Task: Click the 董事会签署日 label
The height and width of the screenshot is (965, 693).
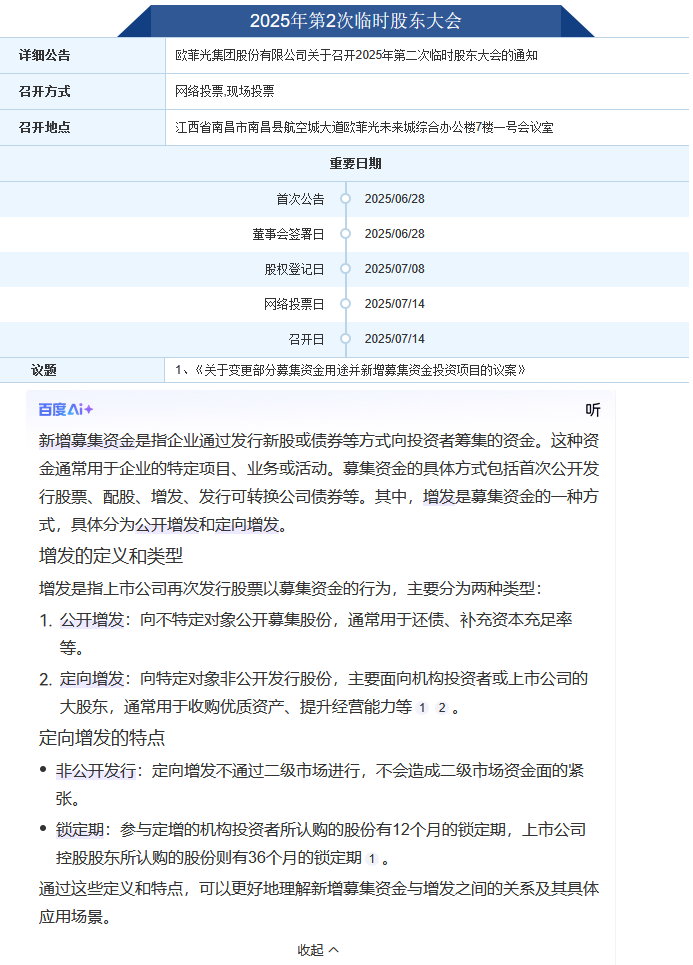Action: (x=288, y=234)
